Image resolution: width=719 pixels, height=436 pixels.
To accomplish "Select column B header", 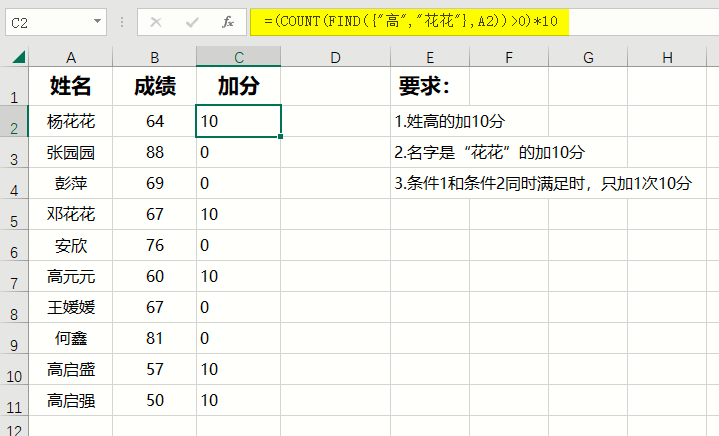I will coord(155,57).
